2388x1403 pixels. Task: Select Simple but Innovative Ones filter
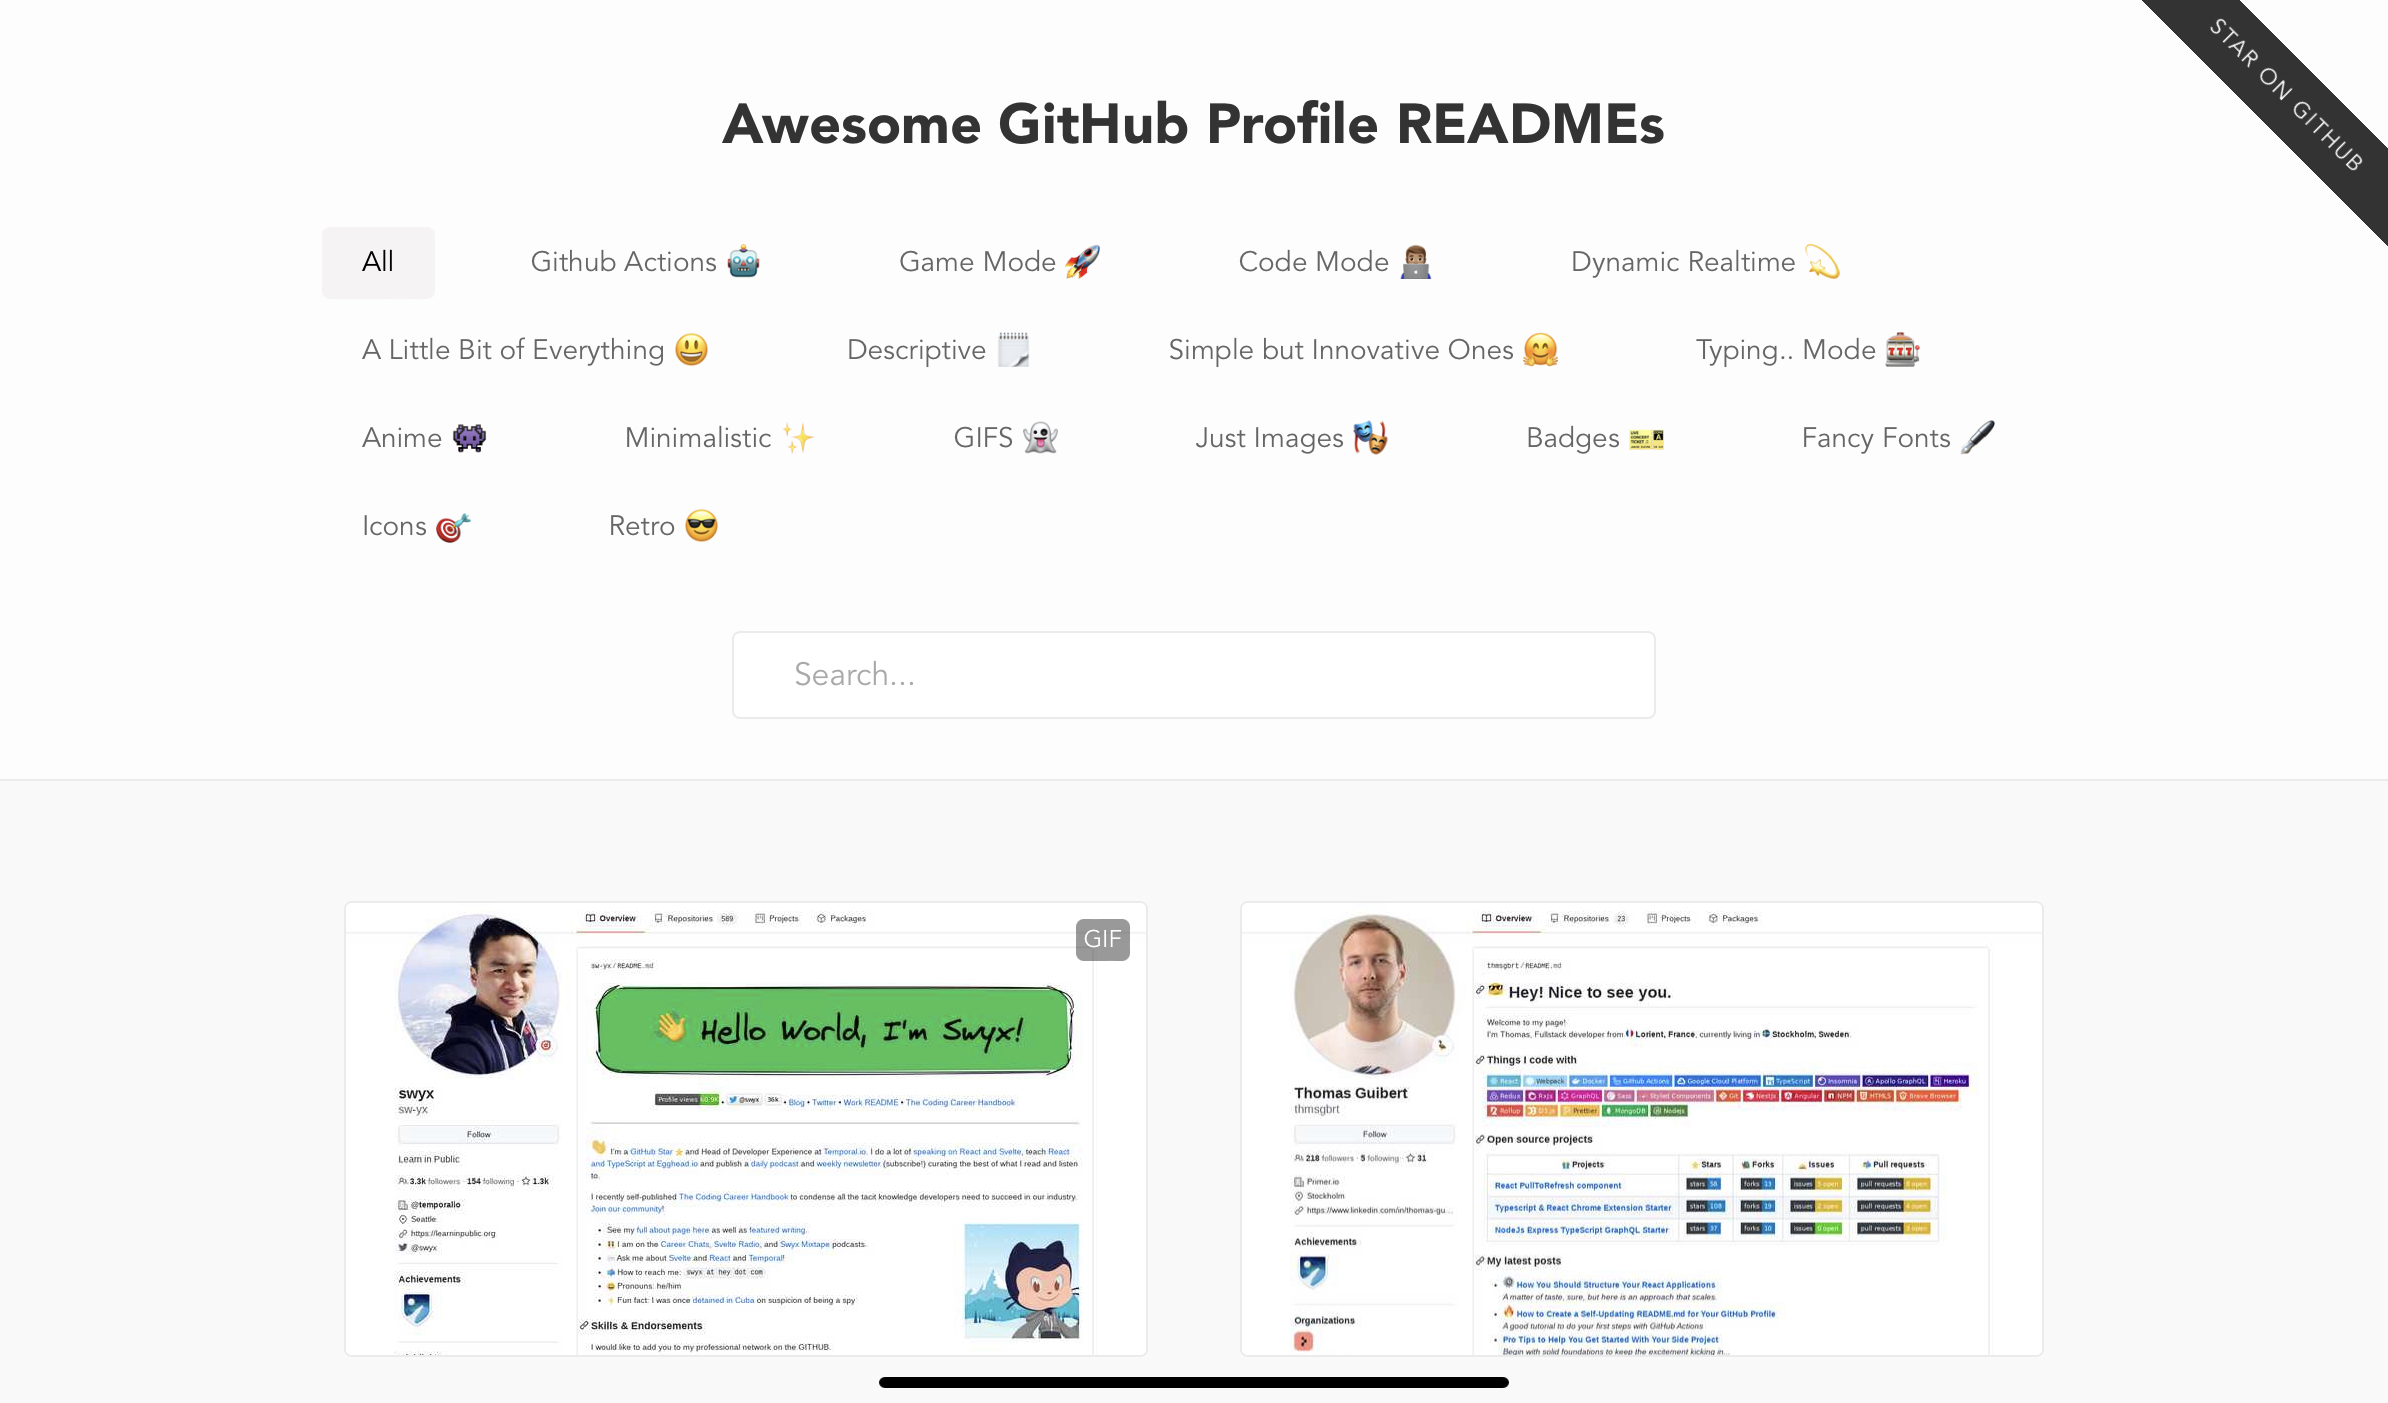click(x=1362, y=350)
